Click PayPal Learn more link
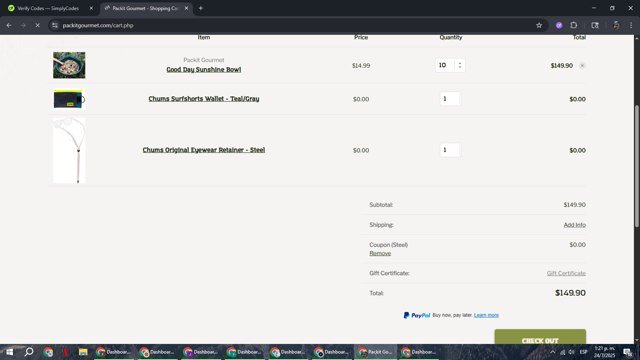Viewport: 640px width, 360px height. (486, 315)
